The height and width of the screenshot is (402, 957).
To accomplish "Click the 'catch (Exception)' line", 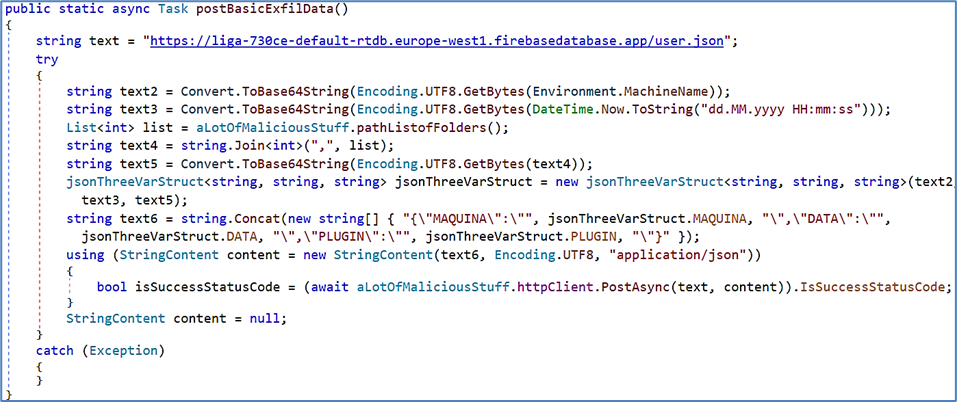I will click(101, 350).
